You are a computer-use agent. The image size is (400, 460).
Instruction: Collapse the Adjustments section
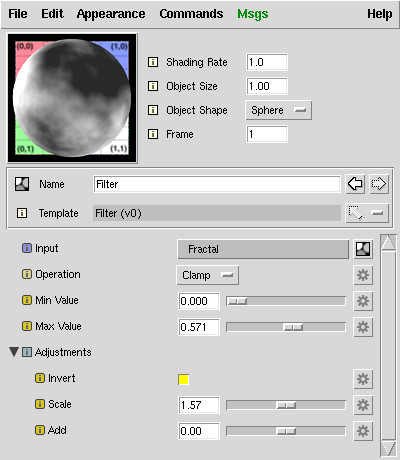pyautogui.click(x=14, y=352)
